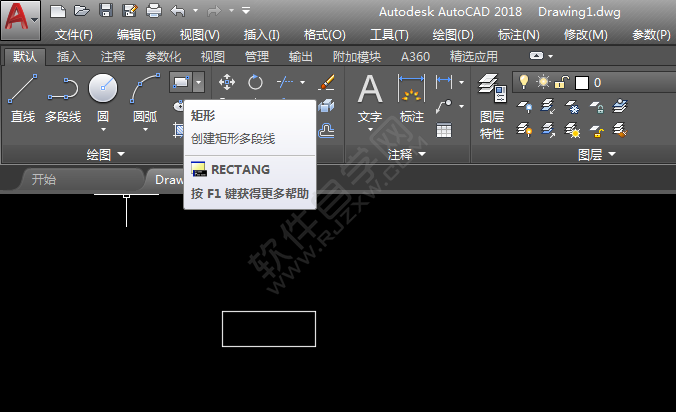Expand the 绘图 panel title
Viewport: 676px width, 412px height.
tap(105, 154)
